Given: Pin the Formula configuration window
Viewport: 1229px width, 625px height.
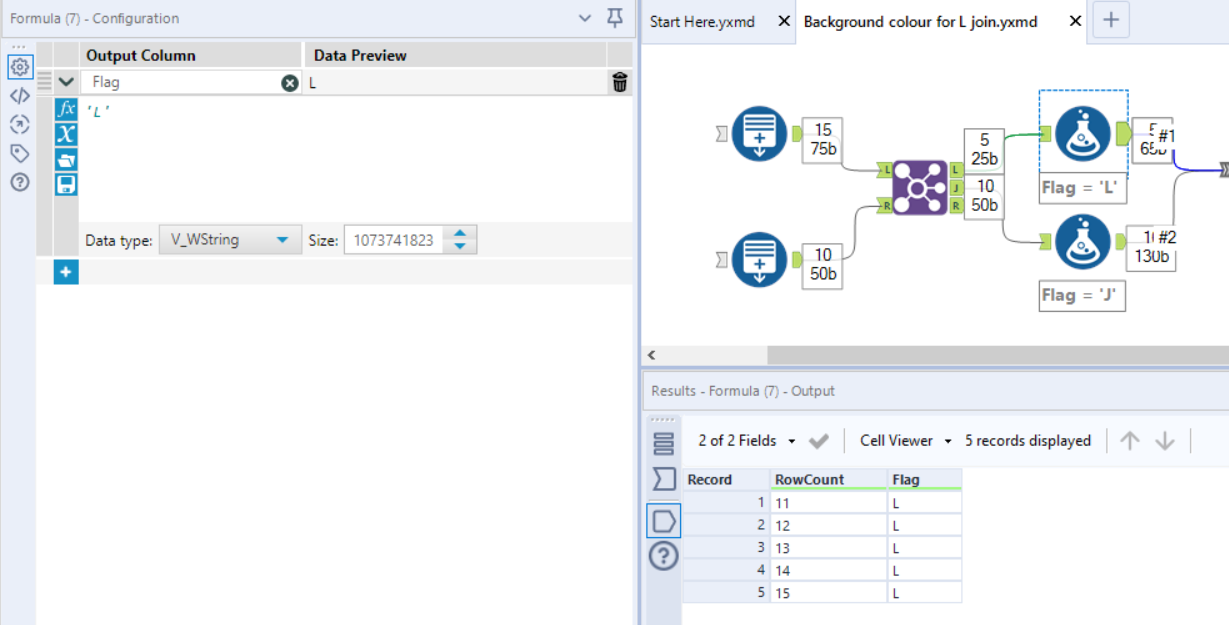Looking at the screenshot, I should 614,19.
